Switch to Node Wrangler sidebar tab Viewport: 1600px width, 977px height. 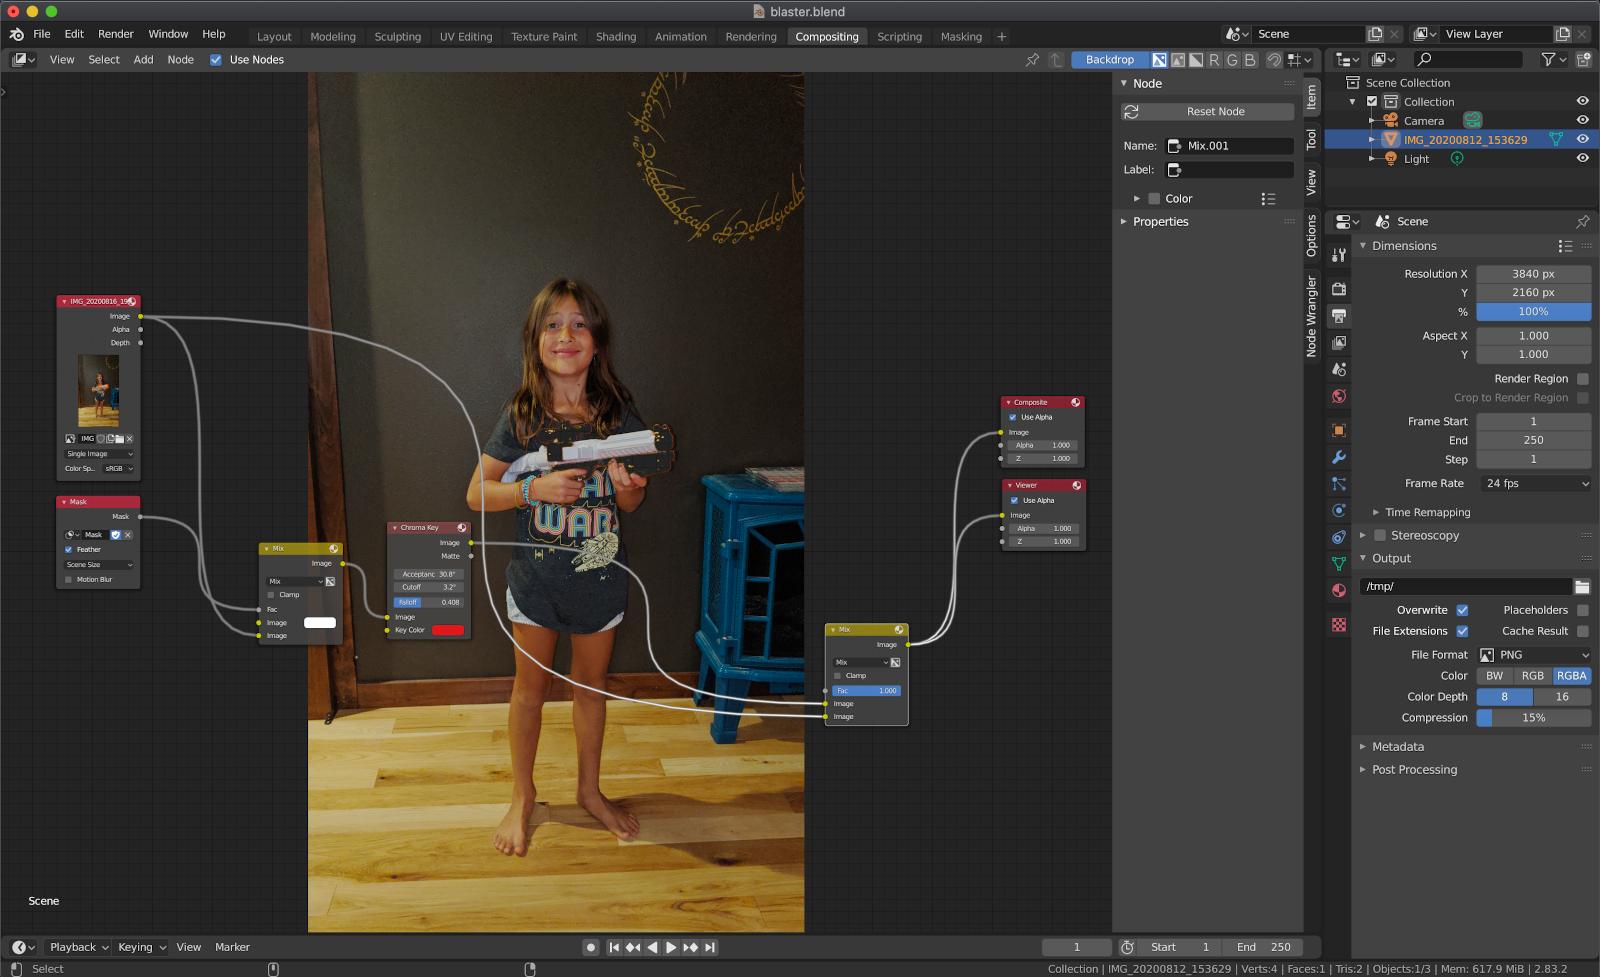pyautogui.click(x=1312, y=317)
